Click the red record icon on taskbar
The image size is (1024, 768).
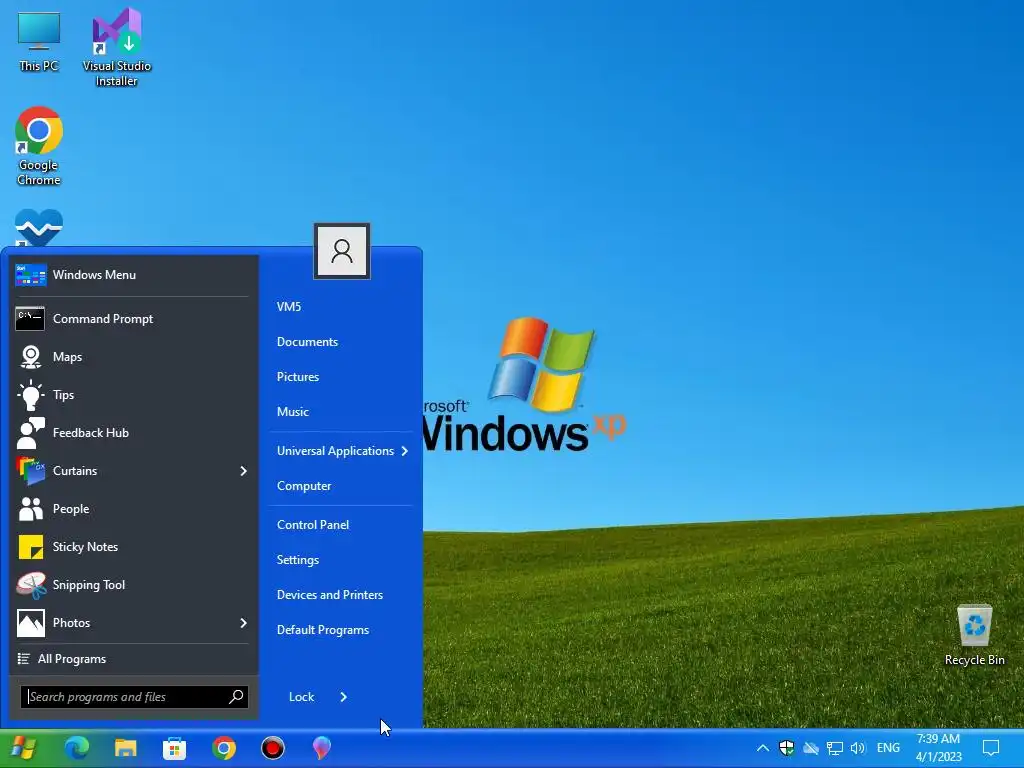pos(273,748)
